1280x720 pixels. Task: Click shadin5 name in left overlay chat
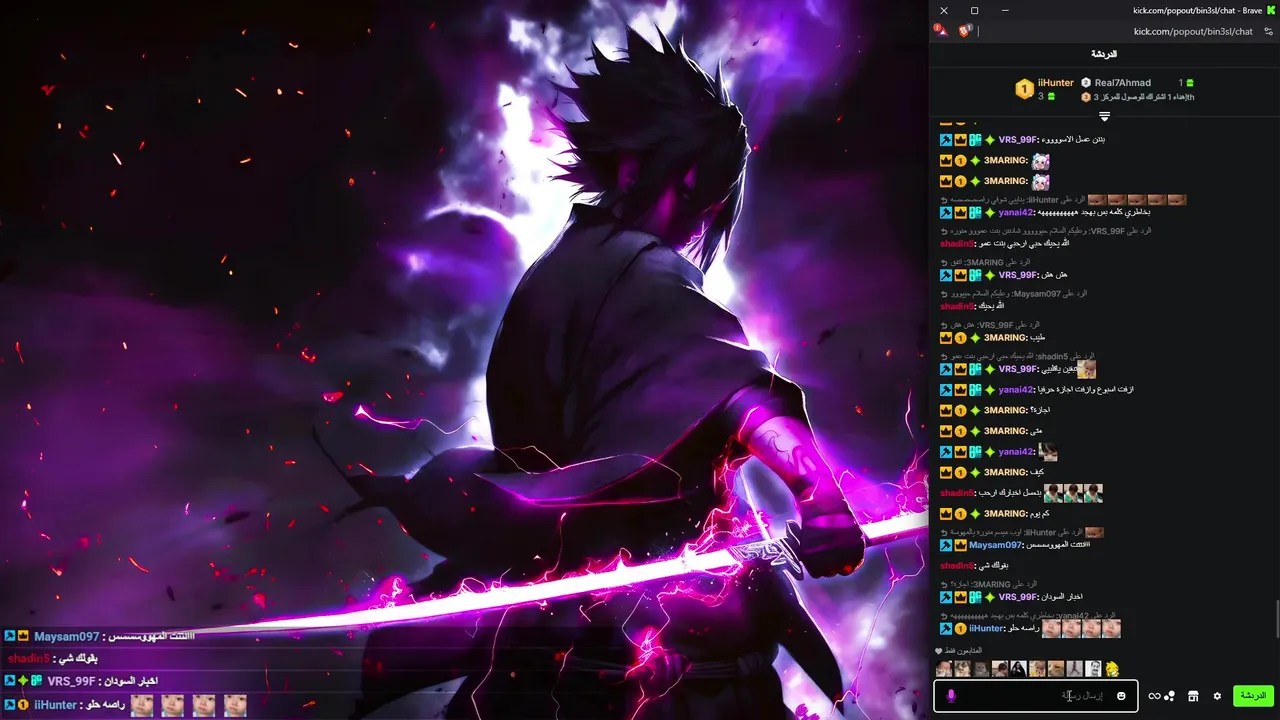point(28,659)
